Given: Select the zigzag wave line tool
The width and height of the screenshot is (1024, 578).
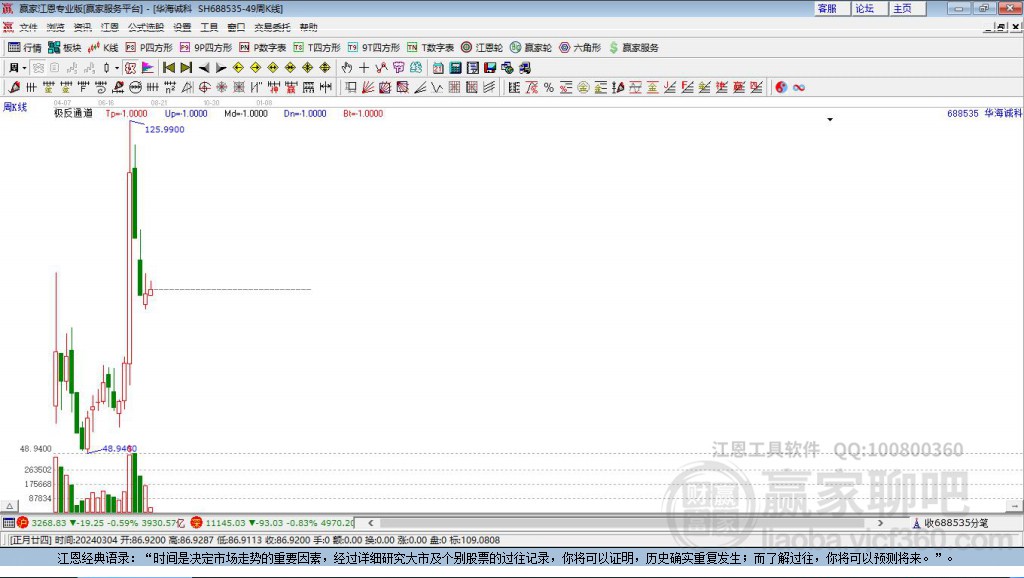Looking at the screenshot, I should [437, 88].
